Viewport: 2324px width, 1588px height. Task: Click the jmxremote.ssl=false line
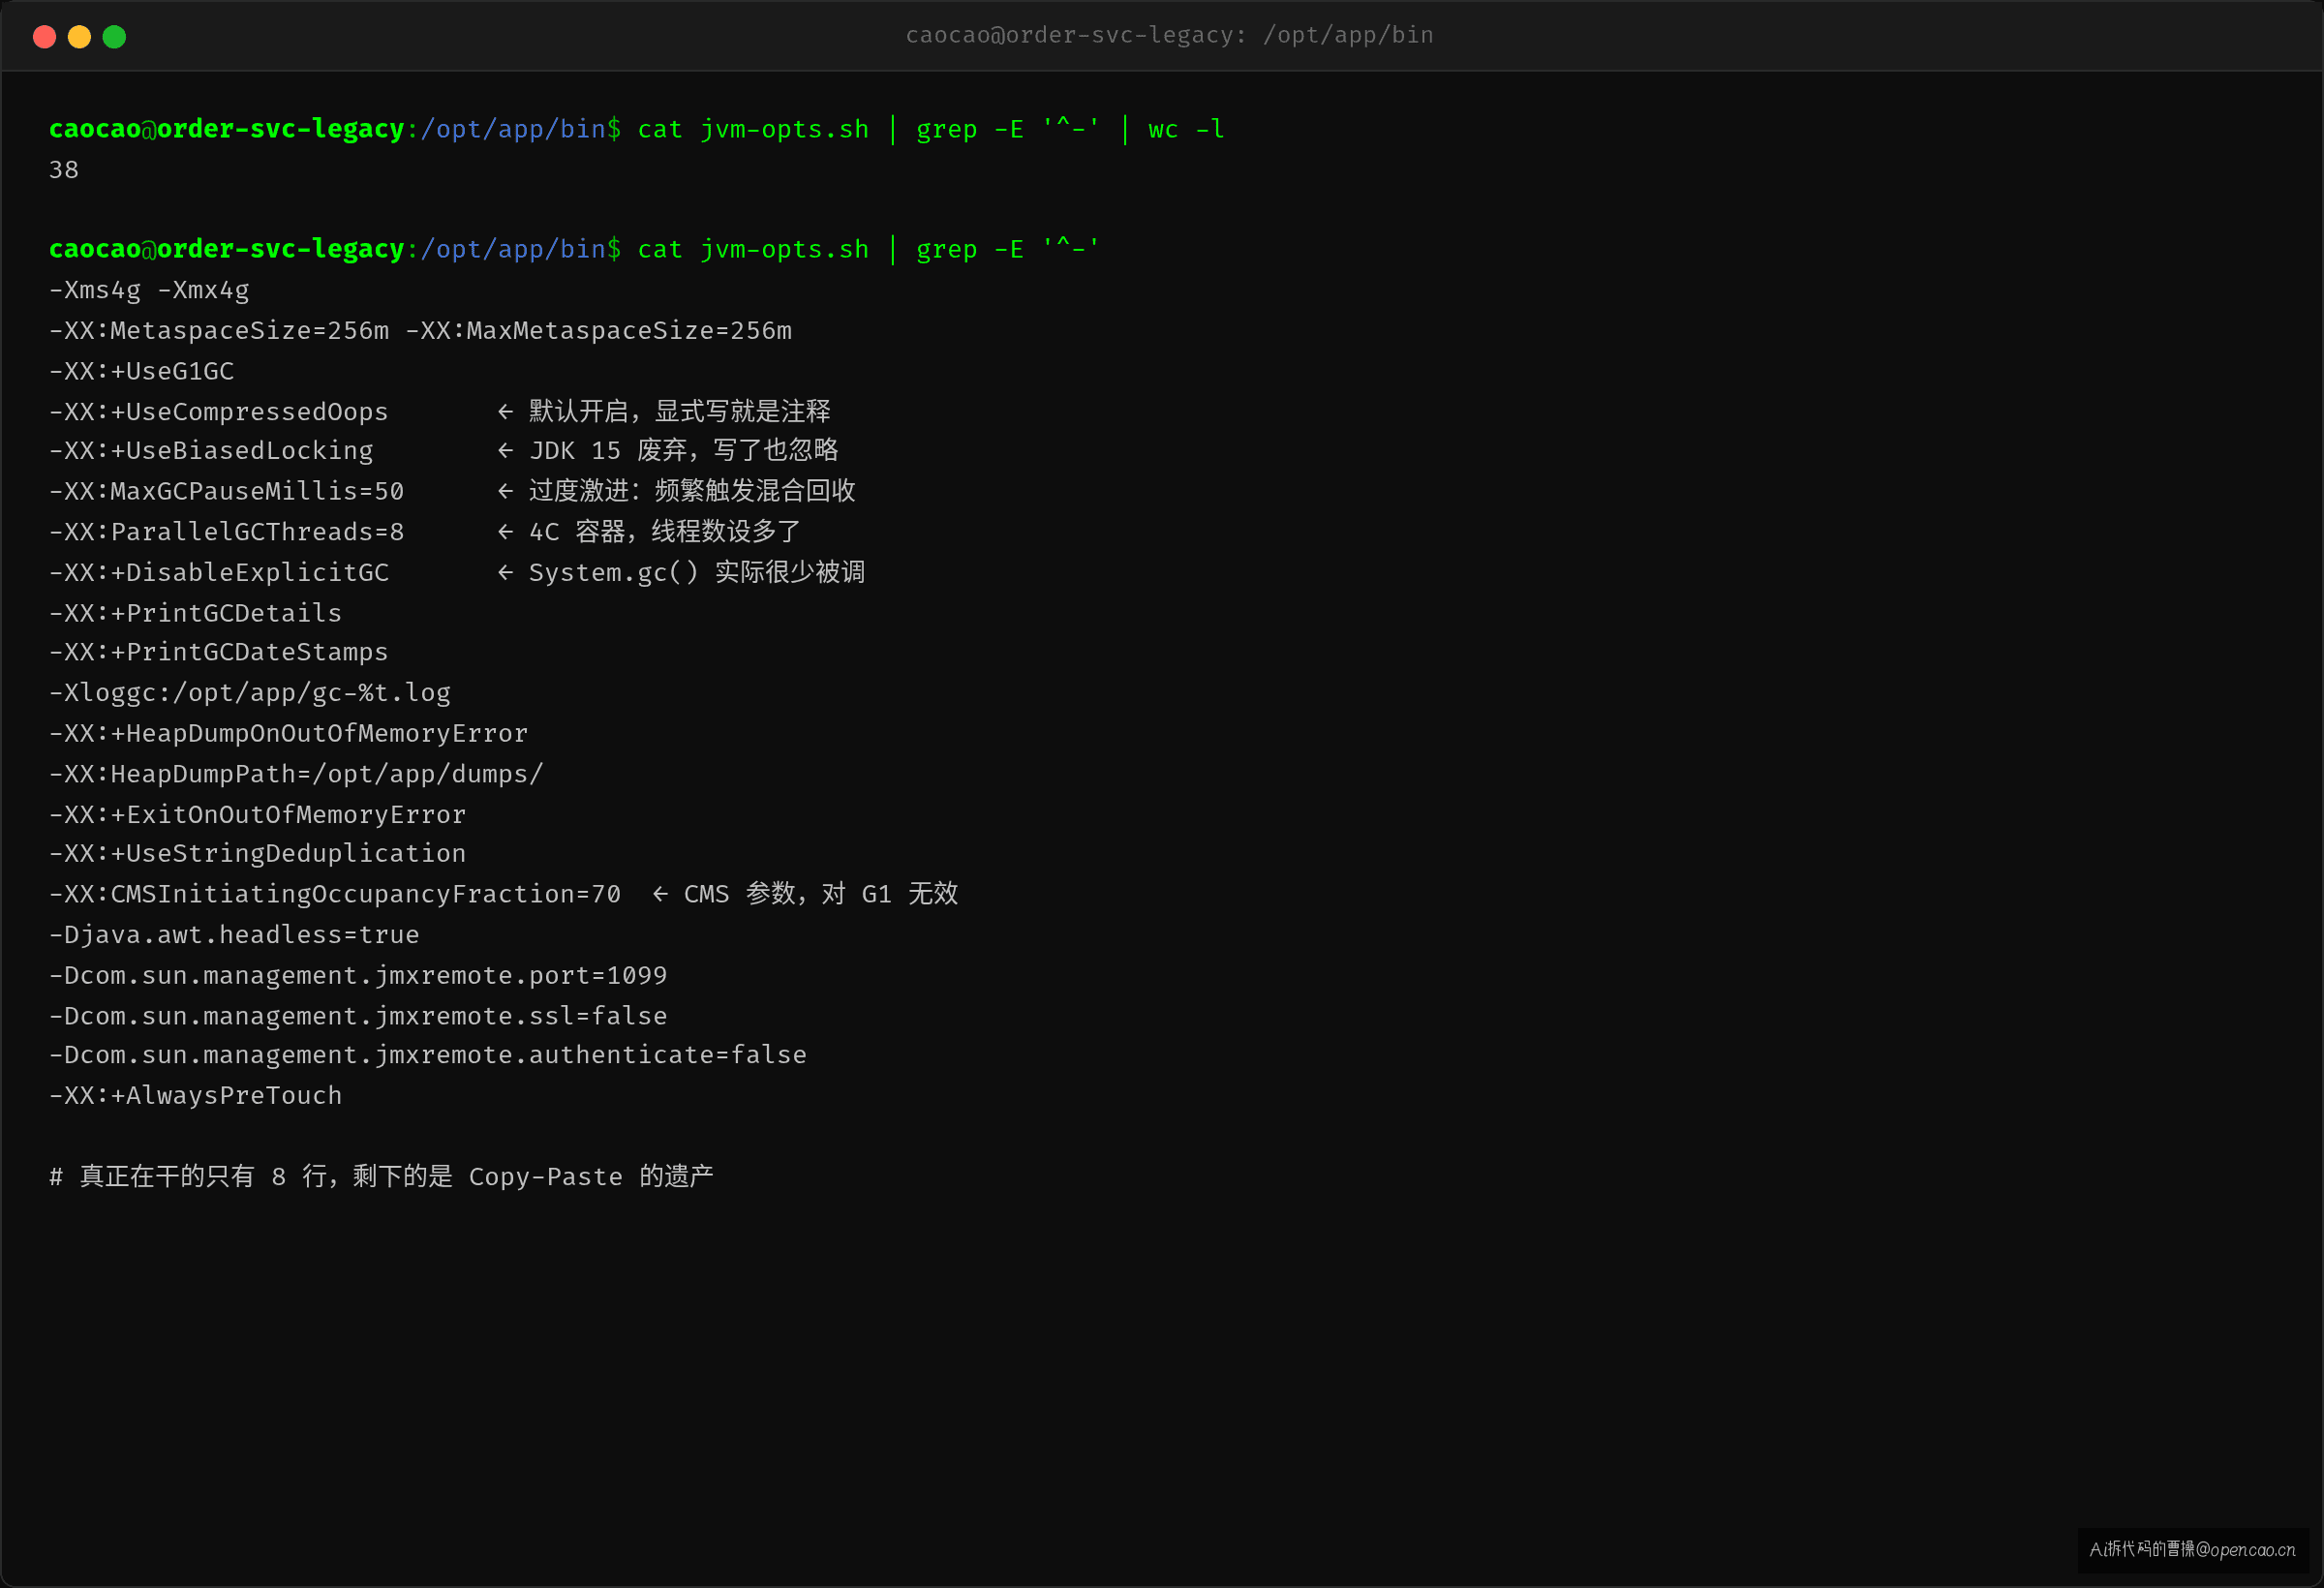(358, 1016)
